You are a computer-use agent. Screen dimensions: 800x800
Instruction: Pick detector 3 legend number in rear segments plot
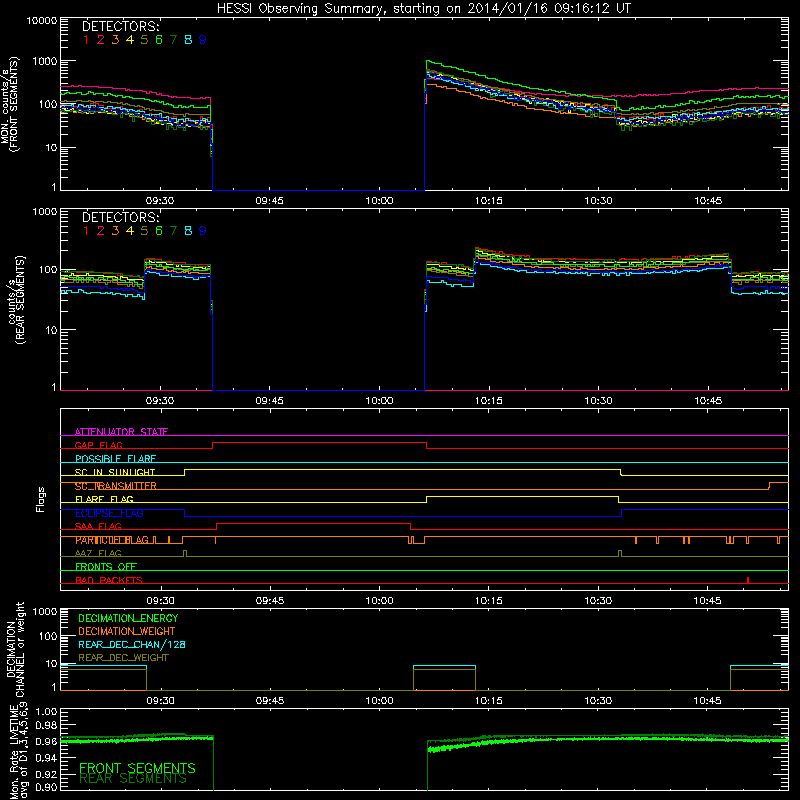coord(115,231)
